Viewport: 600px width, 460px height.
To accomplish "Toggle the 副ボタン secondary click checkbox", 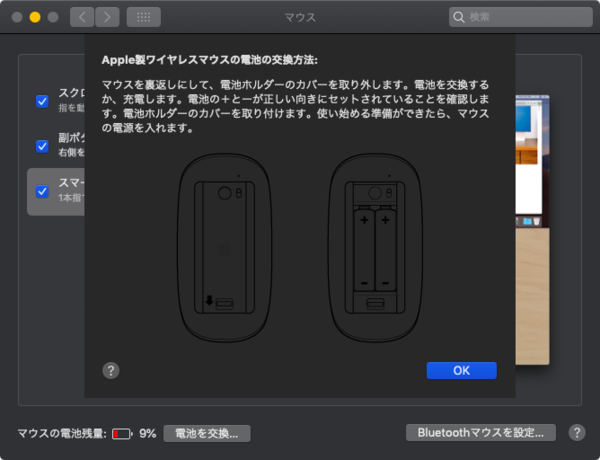I will pyautogui.click(x=42, y=146).
